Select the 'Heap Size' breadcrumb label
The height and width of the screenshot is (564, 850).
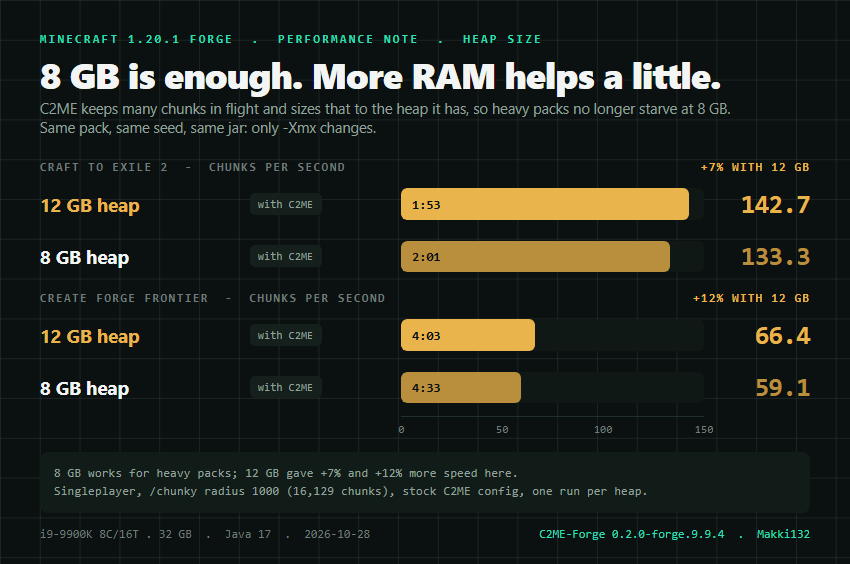coord(502,39)
